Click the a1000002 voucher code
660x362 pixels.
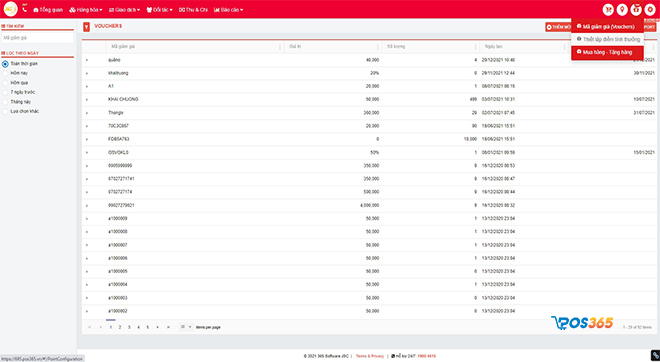click(118, 311)
